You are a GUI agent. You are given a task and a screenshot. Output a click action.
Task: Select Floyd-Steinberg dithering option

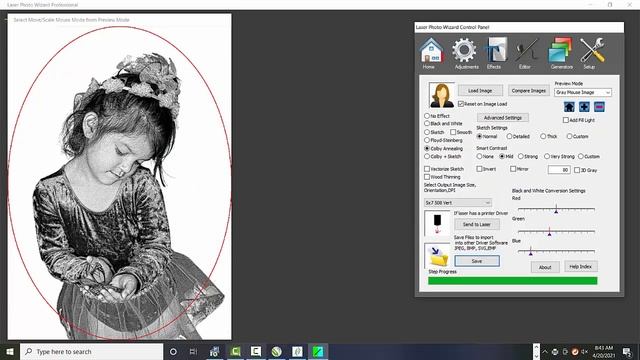pos(427,140)
